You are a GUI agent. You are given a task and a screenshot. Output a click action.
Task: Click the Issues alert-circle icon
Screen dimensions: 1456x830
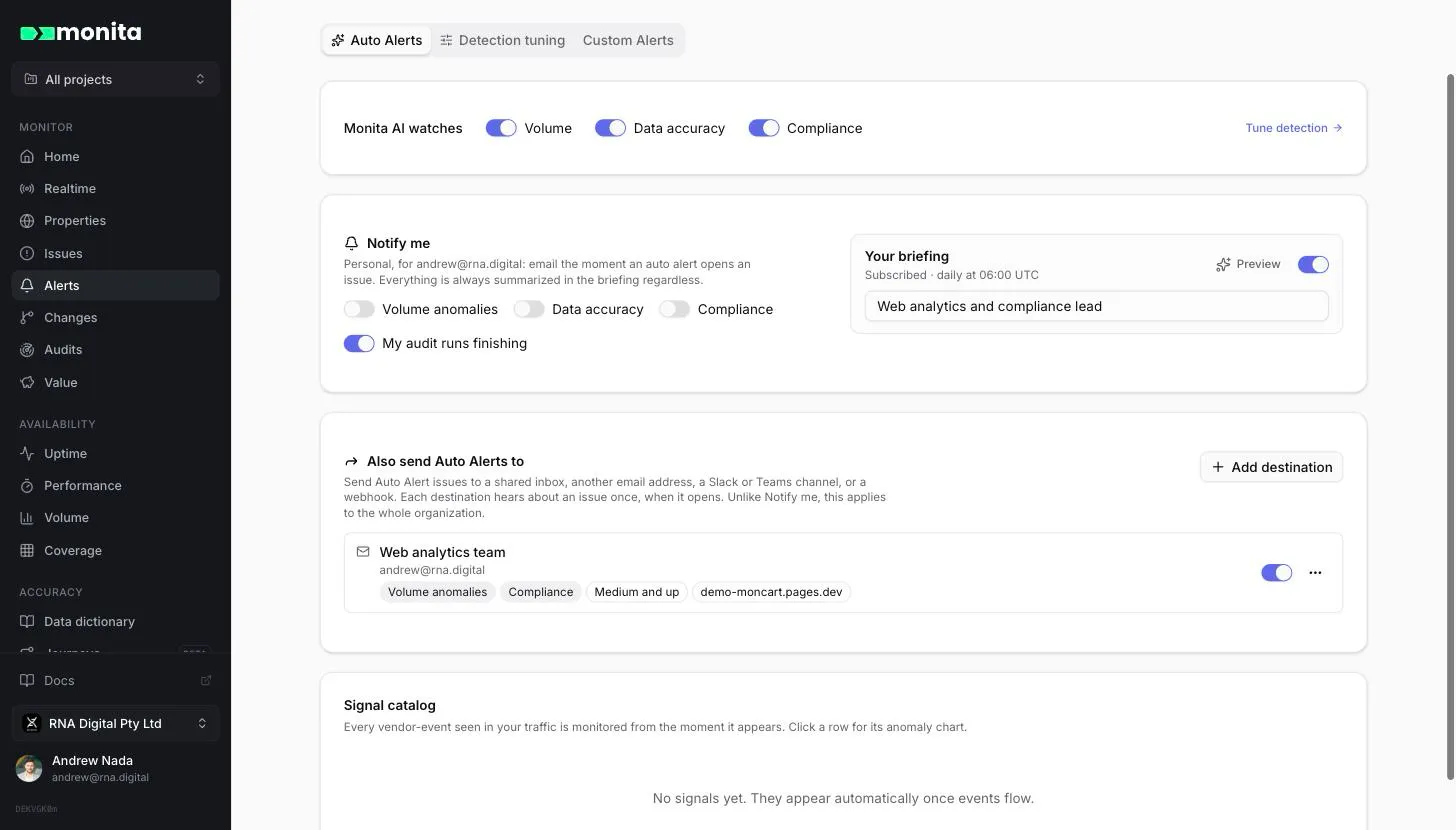[27, 254]
